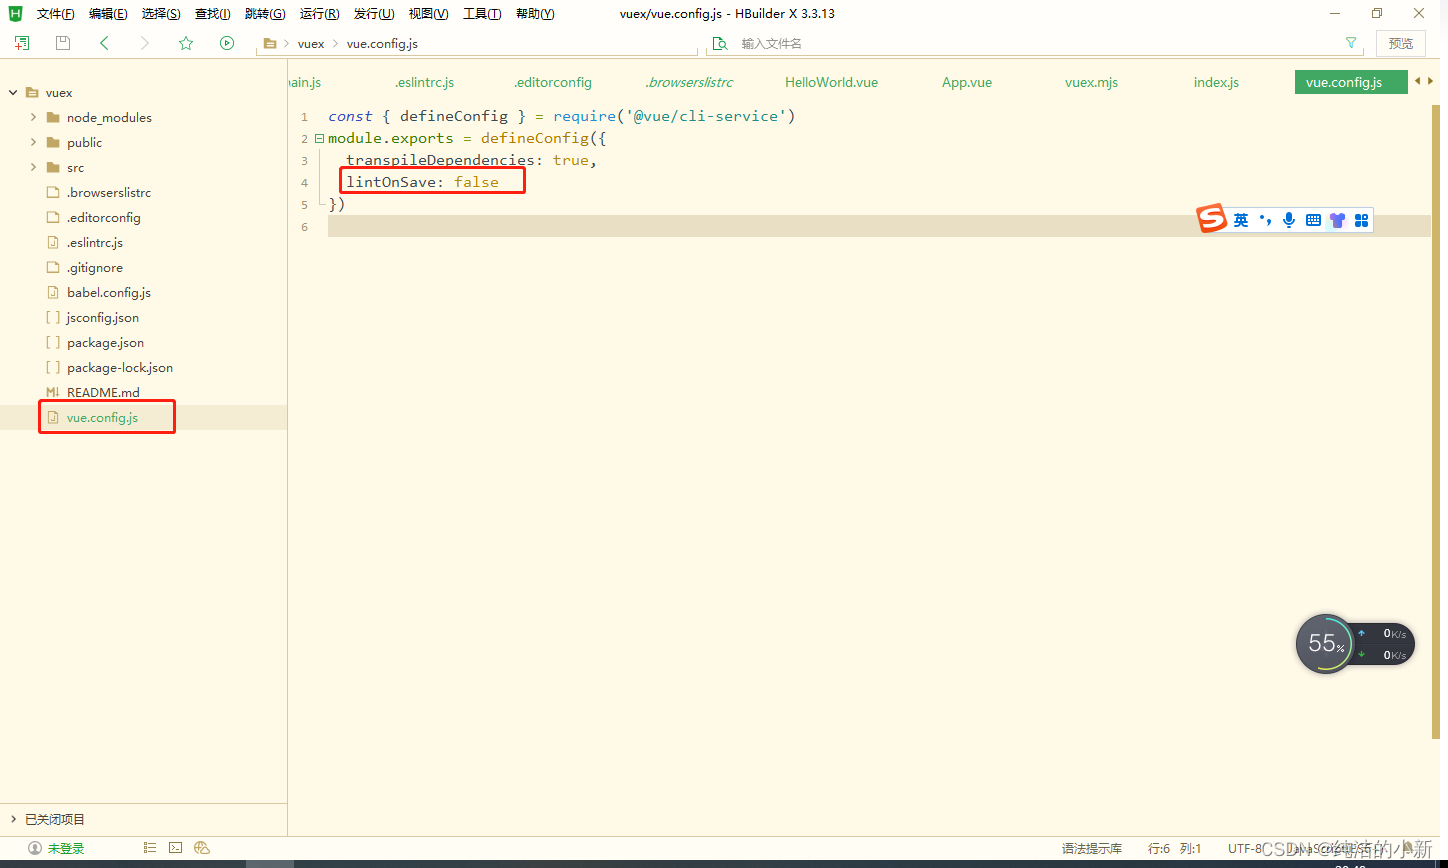The height and width of the screenshot is (868, 1448).
Task: Go back with the left arrow icon
Action: pos(104,43)
